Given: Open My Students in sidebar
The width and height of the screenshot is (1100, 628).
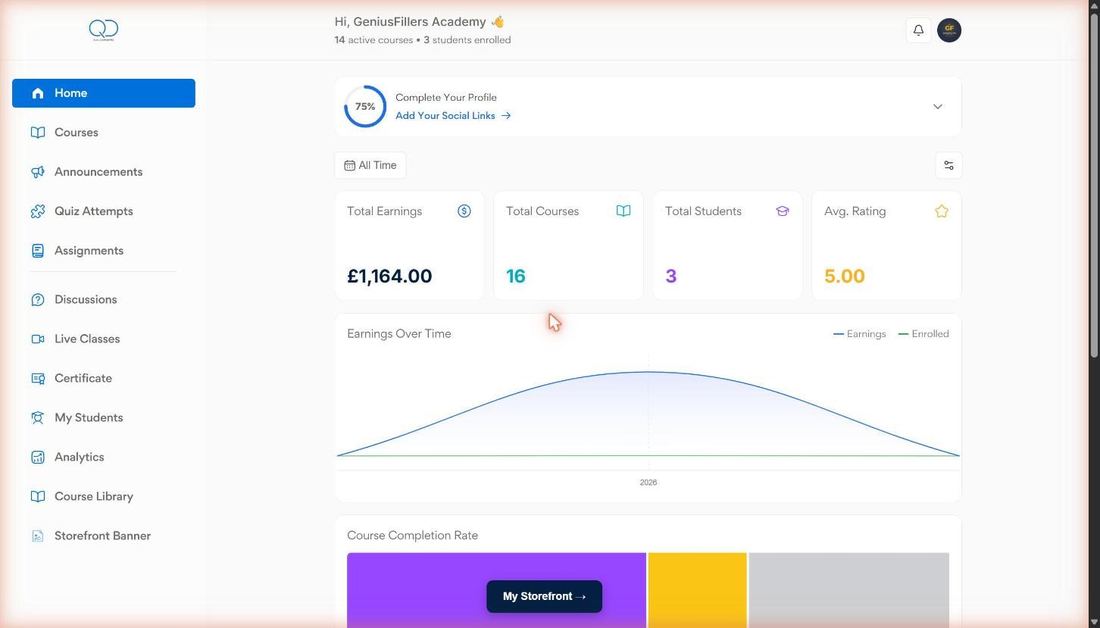Looking at the screenshot, I should point(104,417).
